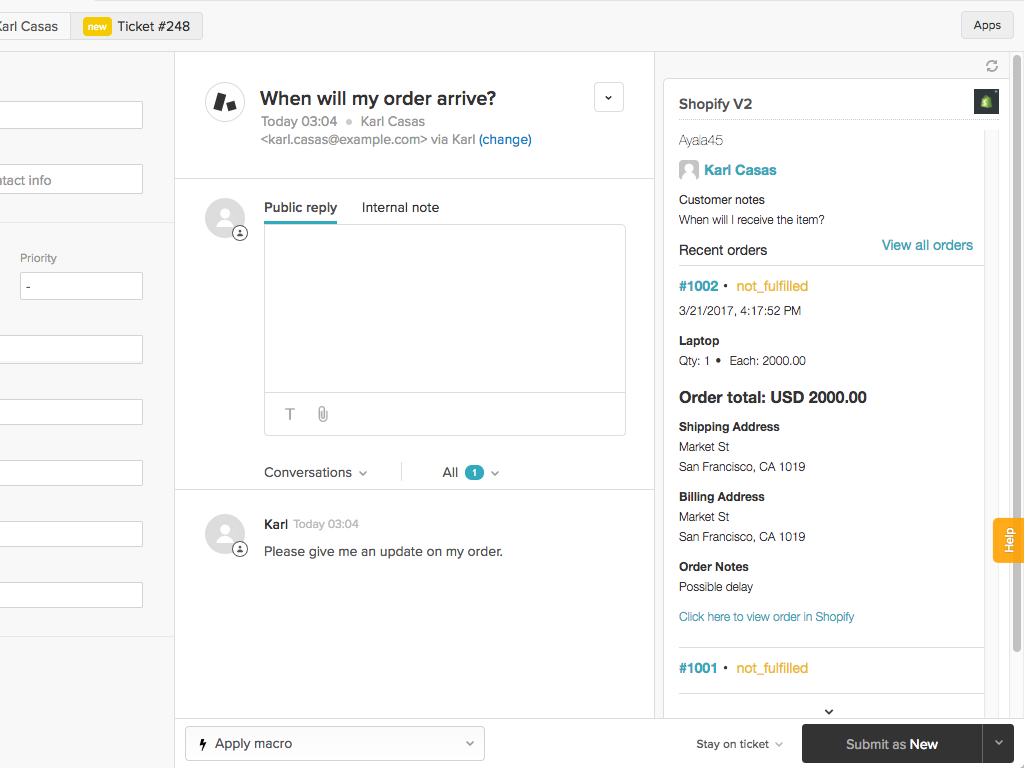Click Karl Casas avatar in Shopify panel
The height and width of the screenshot is (768, 1024).
(689, 170)
